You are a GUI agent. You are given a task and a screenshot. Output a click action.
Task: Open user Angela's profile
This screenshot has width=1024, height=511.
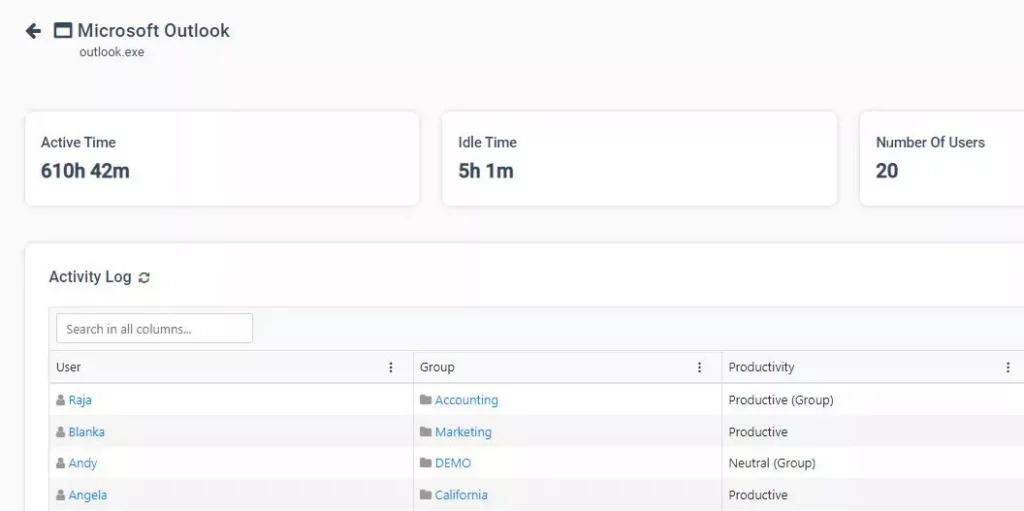click(88, 495)
